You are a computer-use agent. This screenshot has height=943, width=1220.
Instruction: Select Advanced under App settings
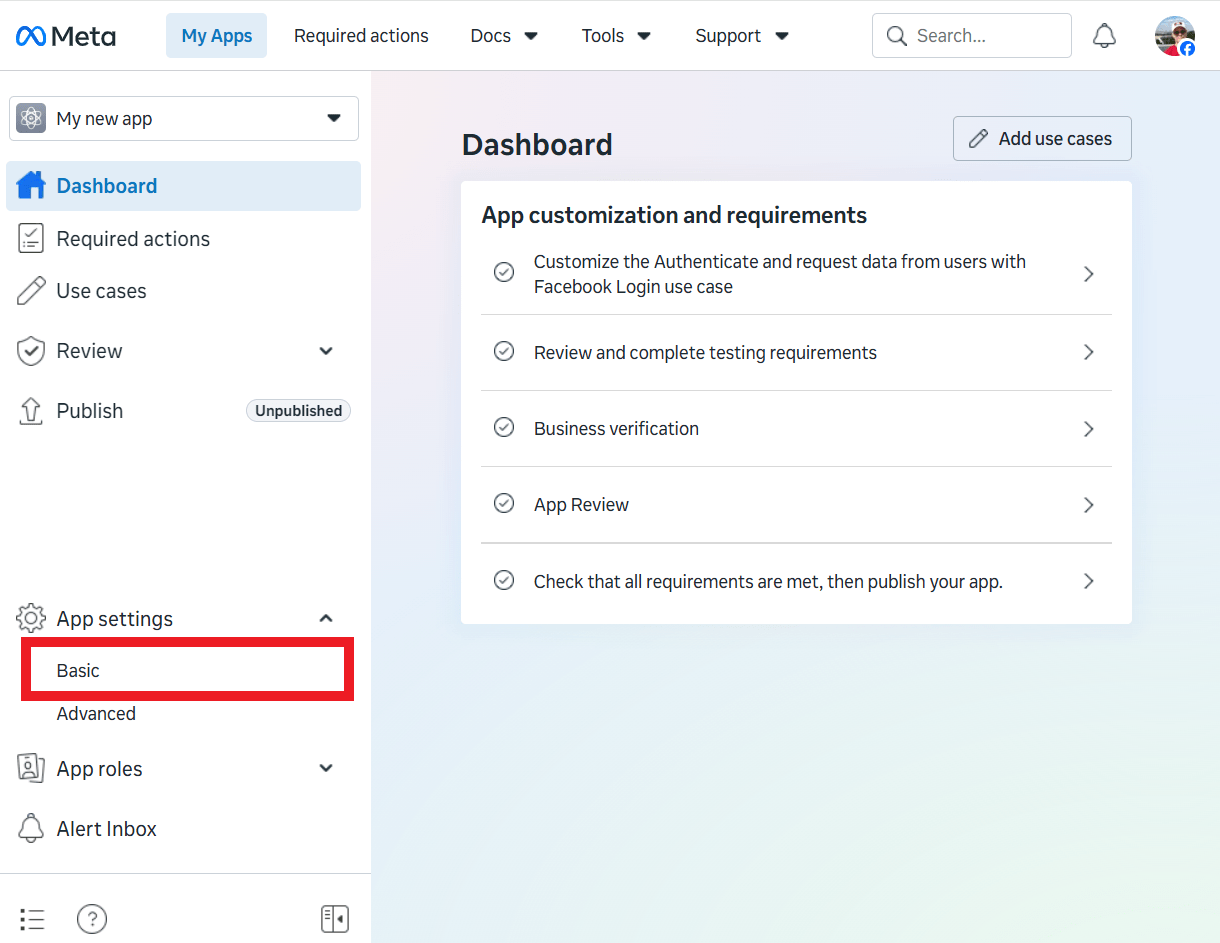click(96, 714)
